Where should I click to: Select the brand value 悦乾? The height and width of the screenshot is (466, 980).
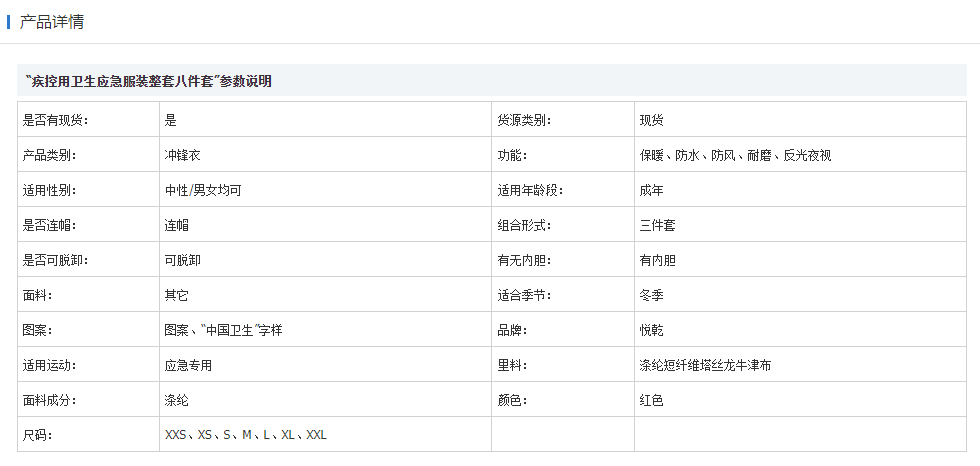tap(651, 330)
